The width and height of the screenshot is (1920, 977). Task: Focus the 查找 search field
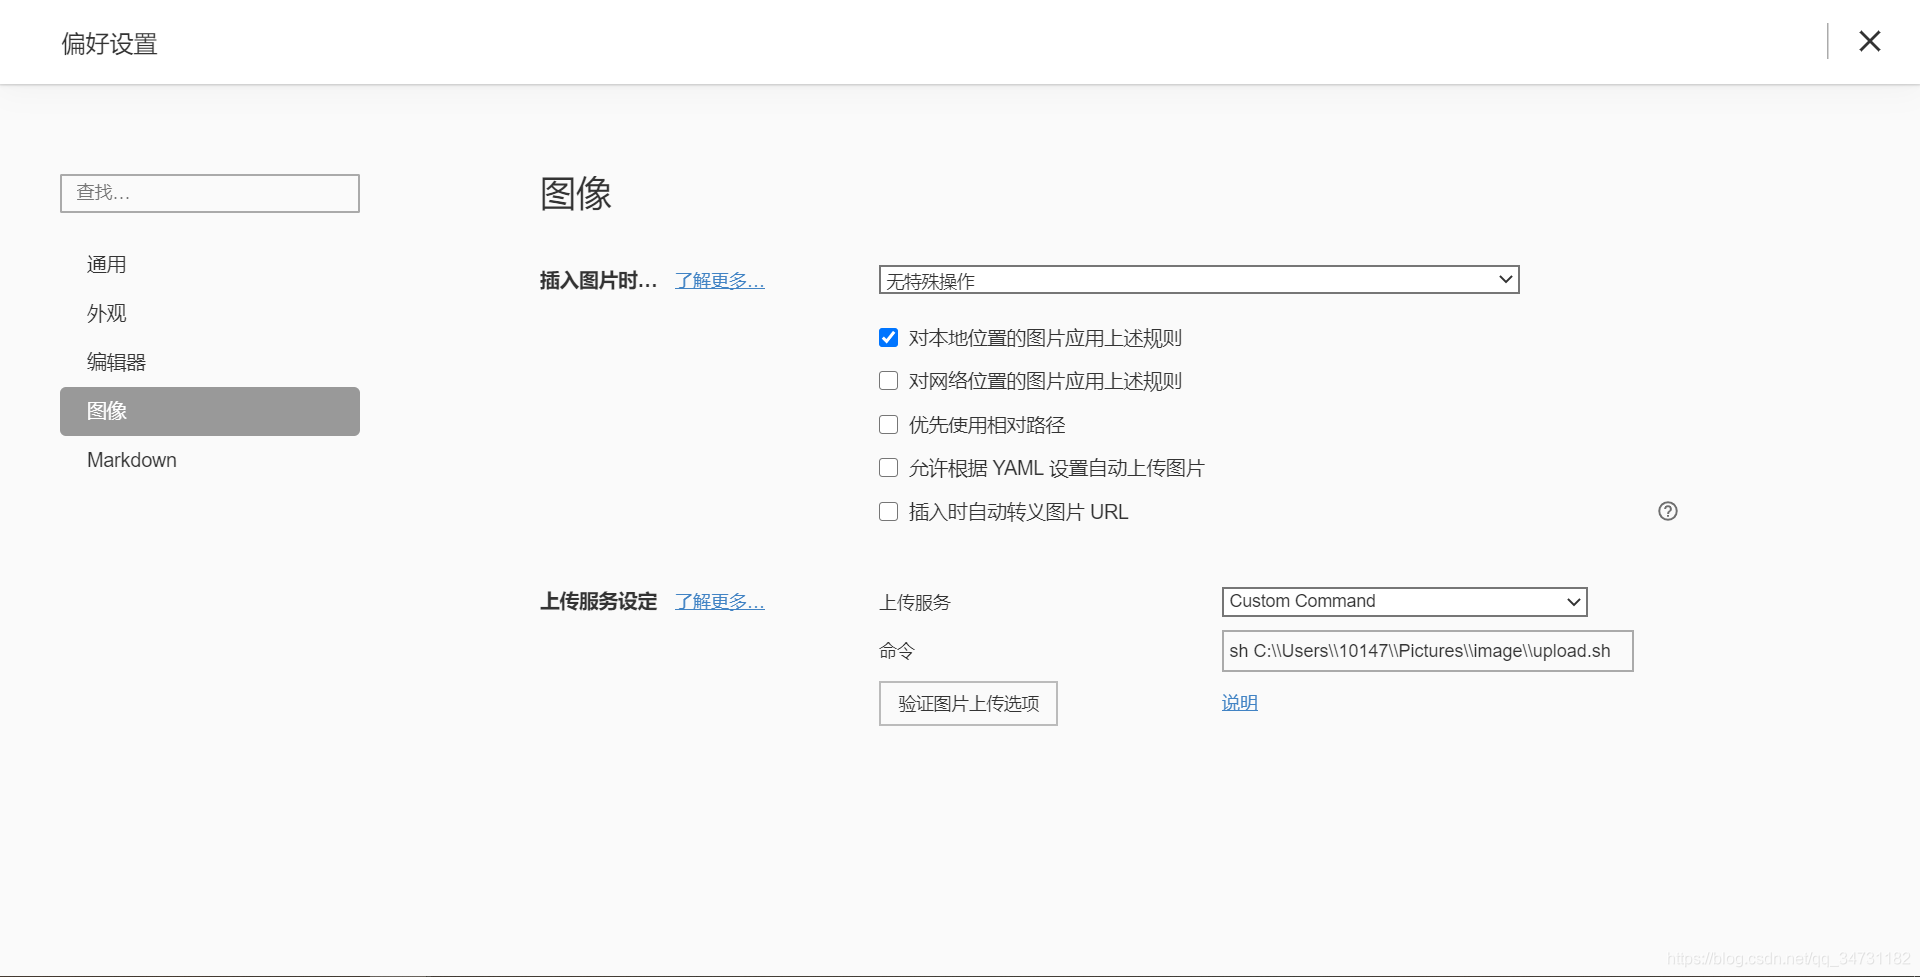[210, 193]
